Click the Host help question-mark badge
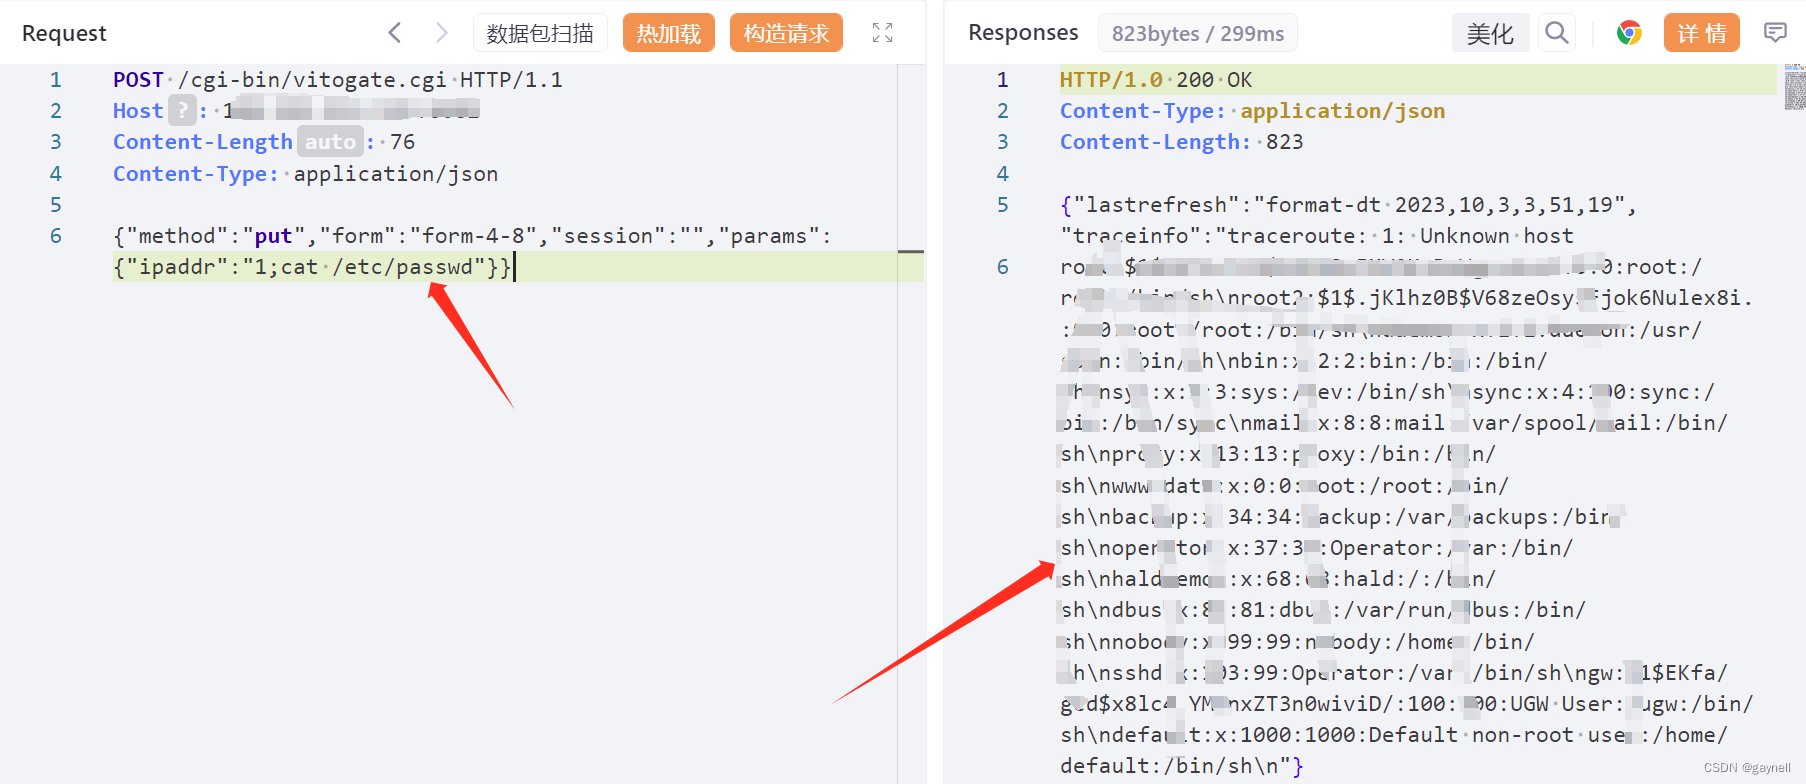The height and width of the screenshot is (784, 1806). tap(182, 110)
